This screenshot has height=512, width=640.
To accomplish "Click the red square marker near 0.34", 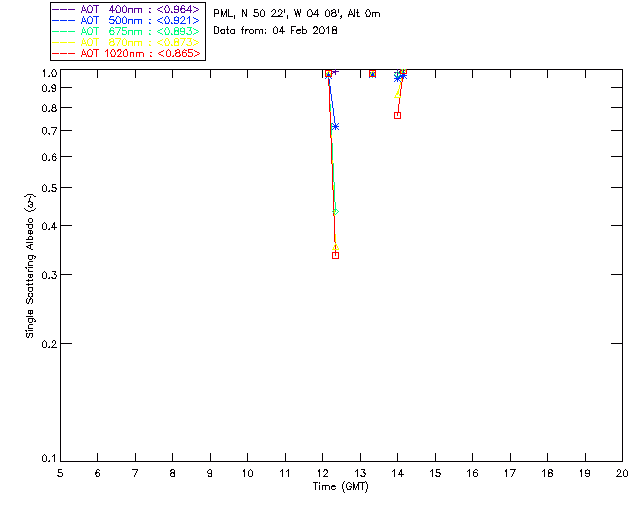I will click(x=335, y=255).
